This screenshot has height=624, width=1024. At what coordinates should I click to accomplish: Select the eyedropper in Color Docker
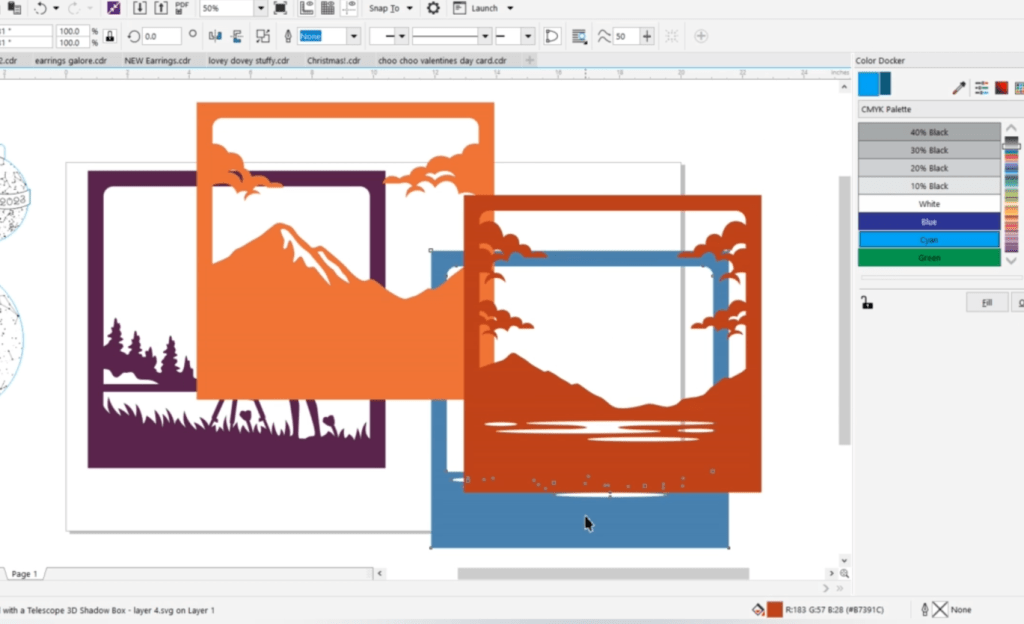tap(959, 88)
